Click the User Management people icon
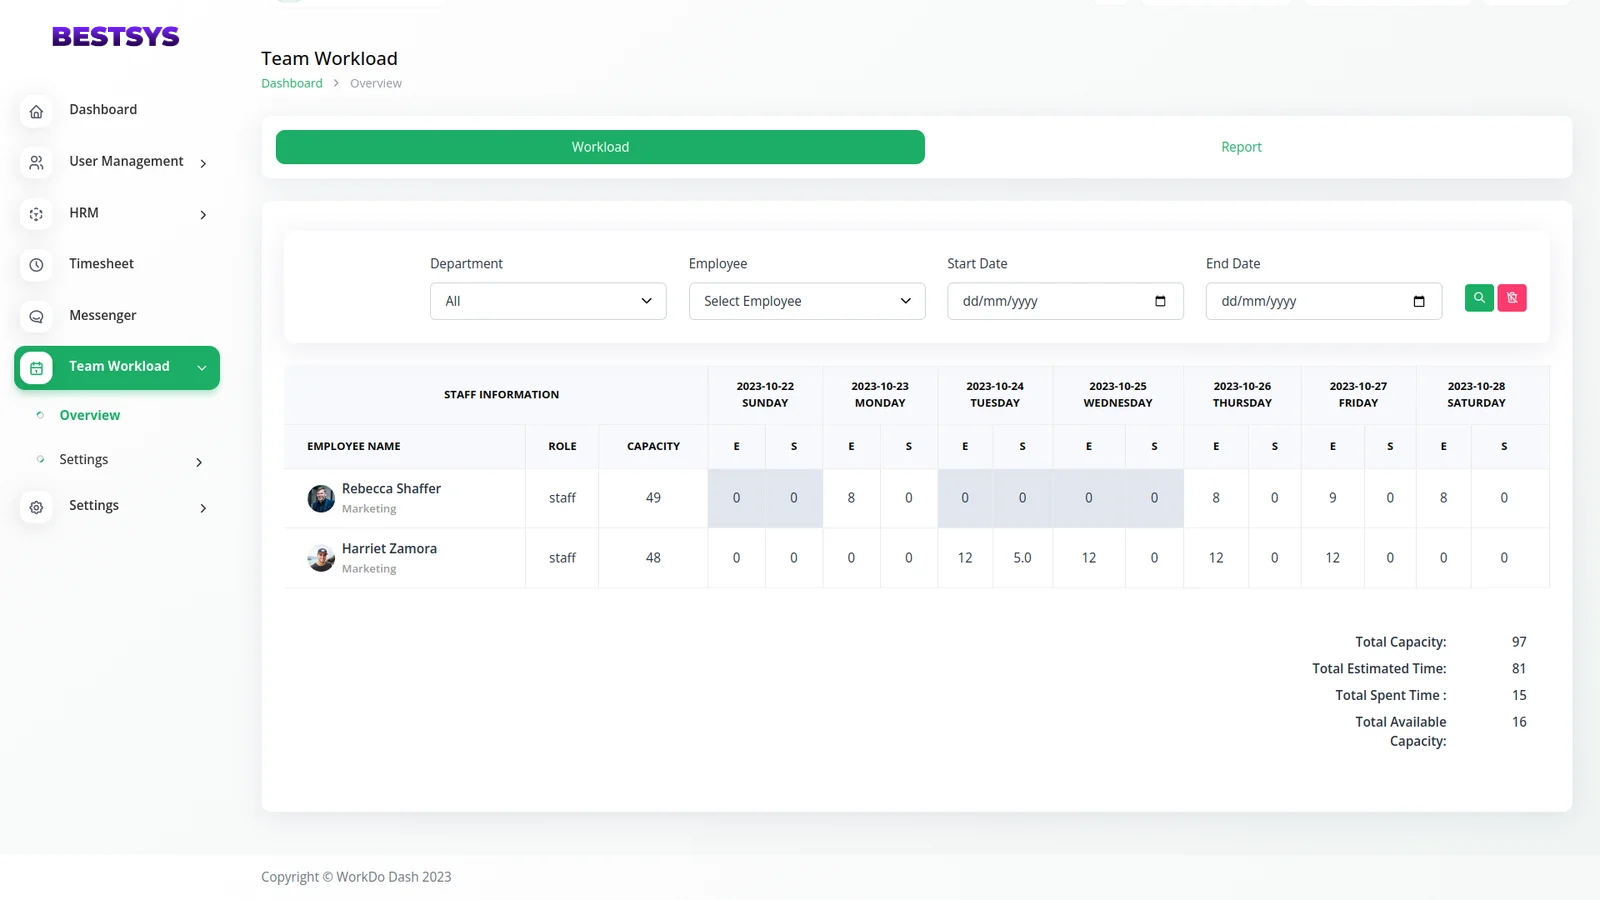Image resolution: width=1600 pixels, height=900 pixels. point(36,162)
